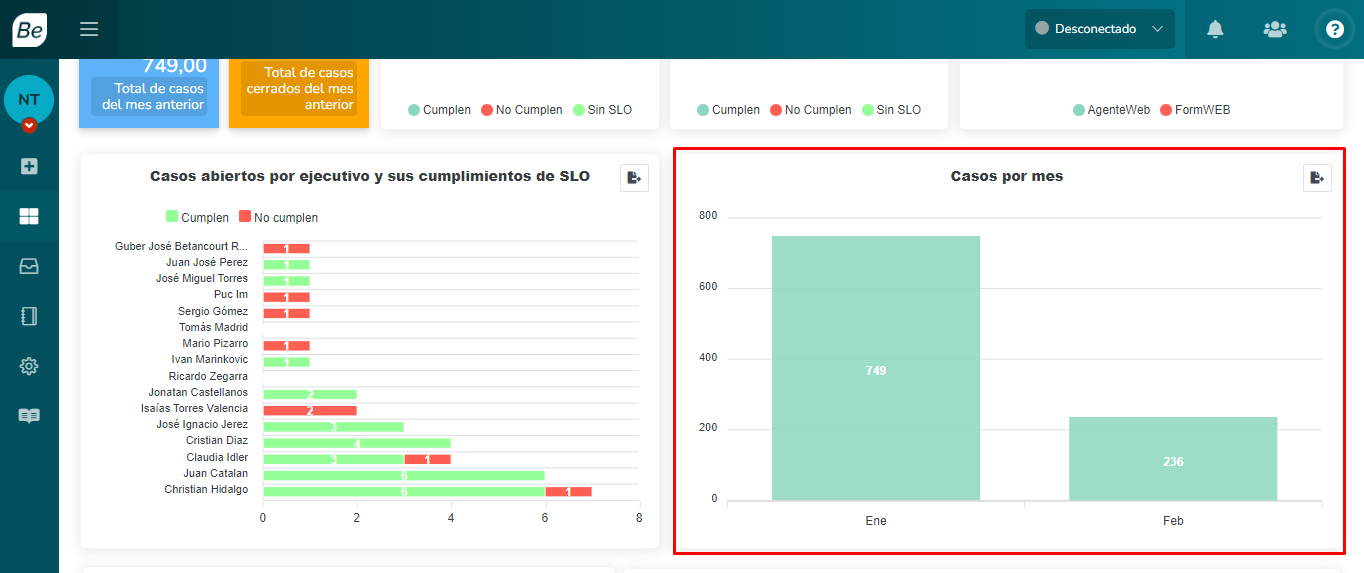Open the users group icon
The width and height of the screenshot is (1364, 573).
(1275, 29)
